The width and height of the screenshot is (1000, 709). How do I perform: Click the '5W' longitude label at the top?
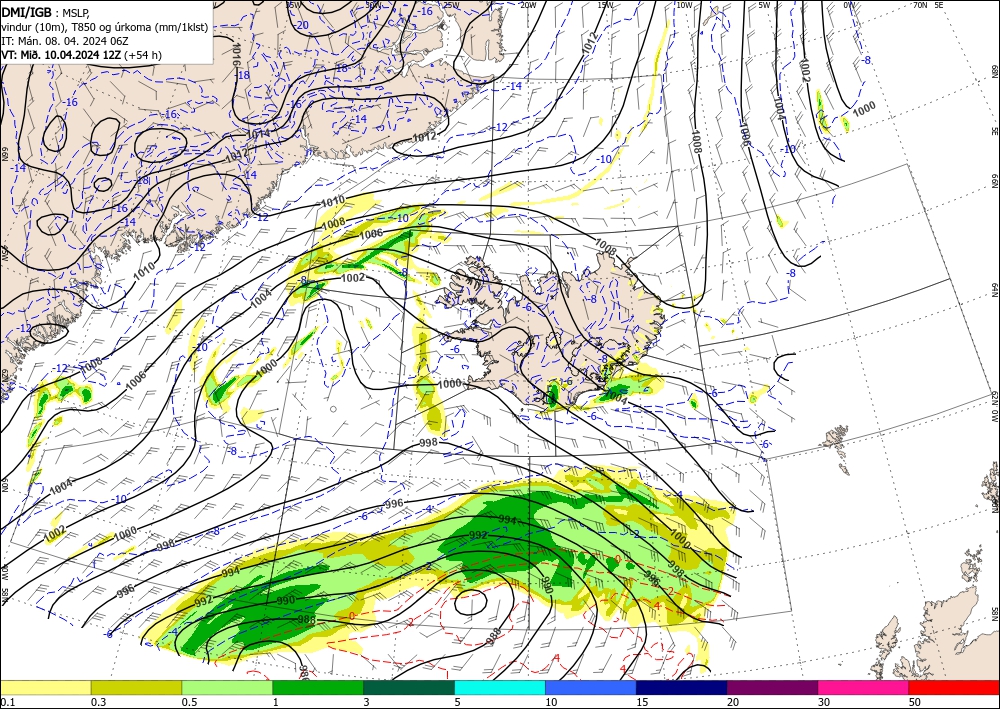point(765,5)
